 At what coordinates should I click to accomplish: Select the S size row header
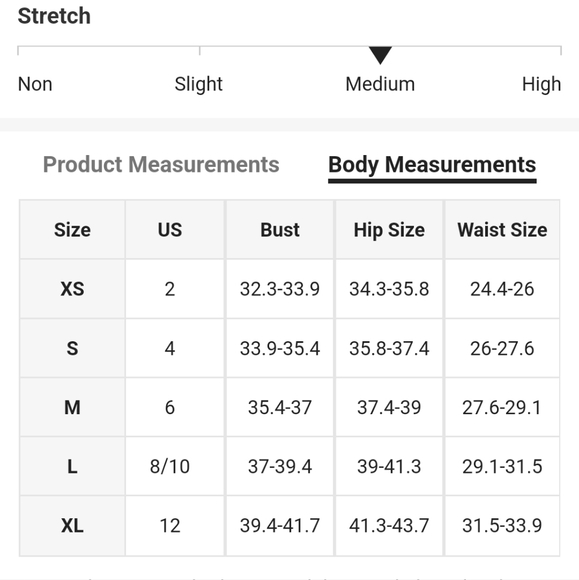[x=73, y=348]
